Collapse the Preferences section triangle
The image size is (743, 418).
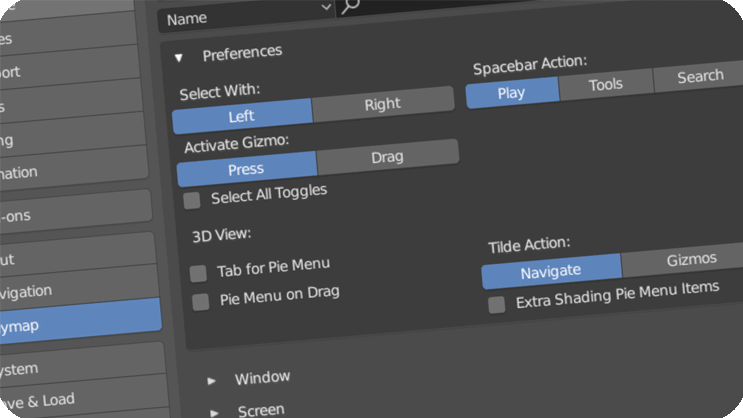[179, 57]
